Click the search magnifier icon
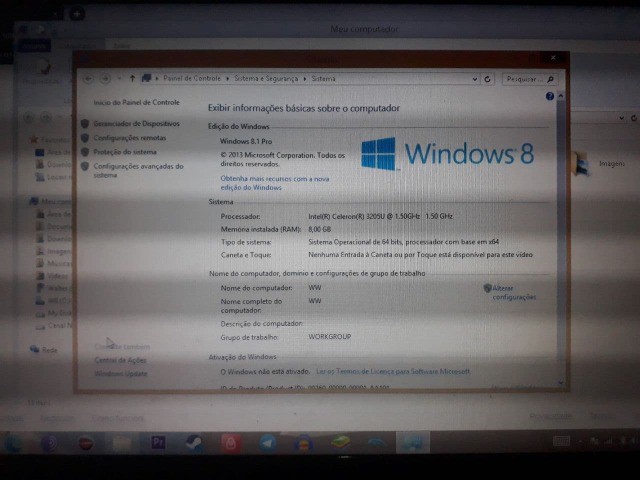640x480 pixels. (550, 79)
